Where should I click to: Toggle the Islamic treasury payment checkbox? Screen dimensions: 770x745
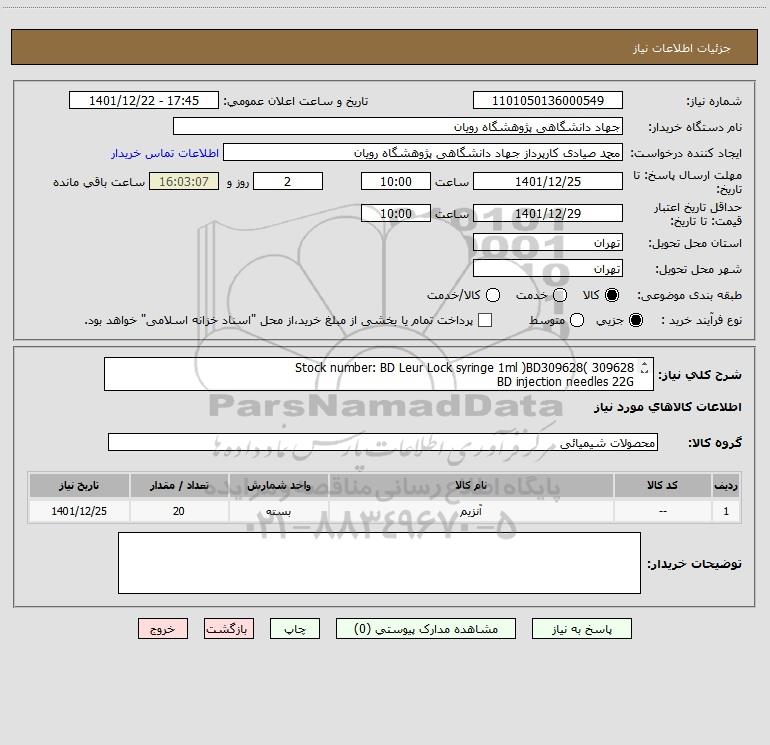pyautogui.click(x=485, y=320)
